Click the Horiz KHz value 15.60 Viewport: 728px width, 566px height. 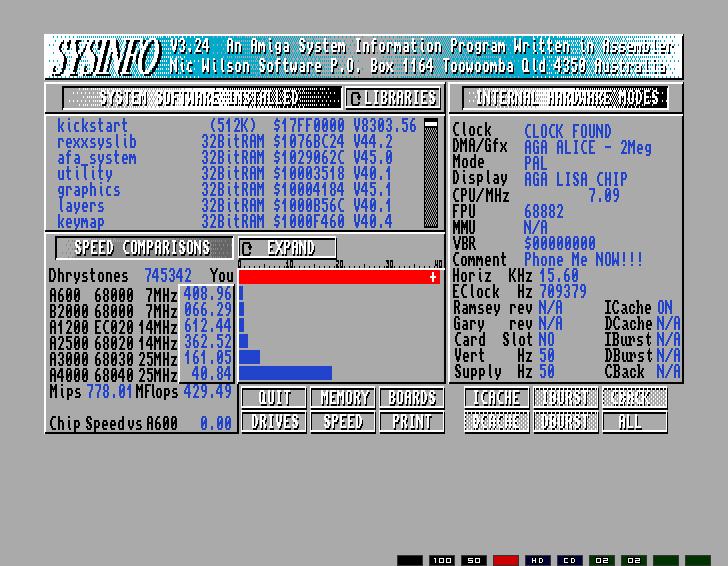tap(559, 275)
